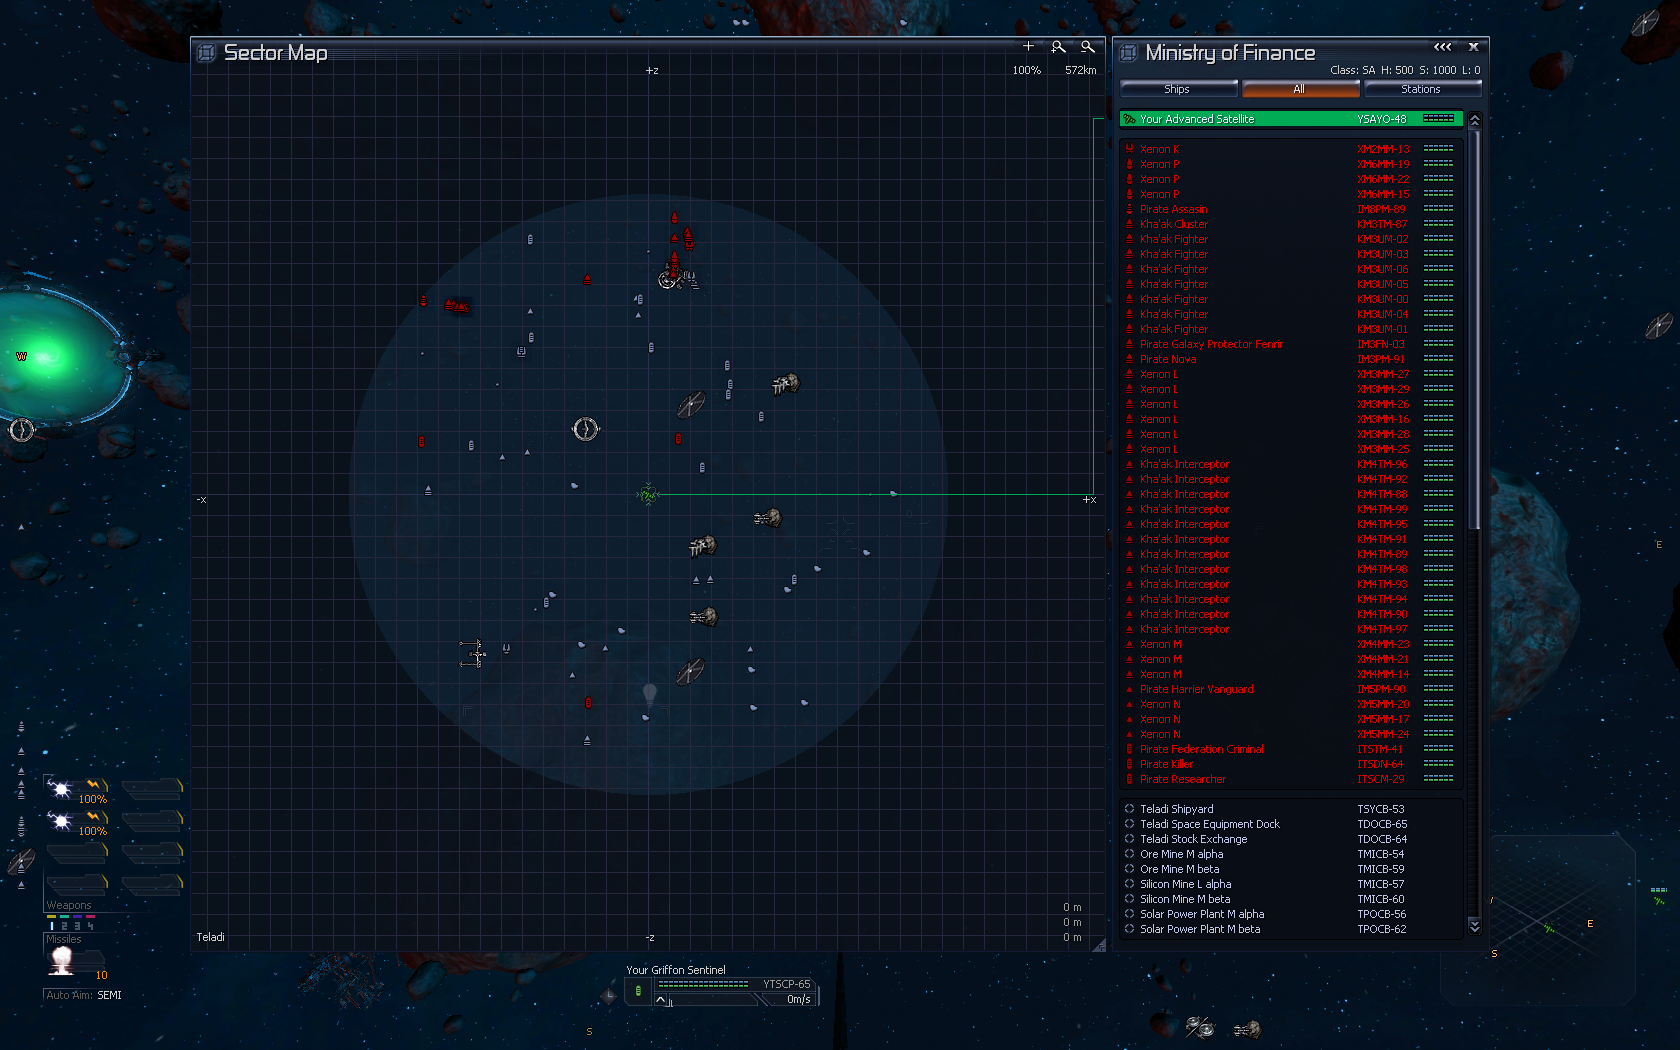Viewport: 1680px width, 1050px height.
Task: Click Teladi Shipyard row circle icon
Action: point(1129,809)
